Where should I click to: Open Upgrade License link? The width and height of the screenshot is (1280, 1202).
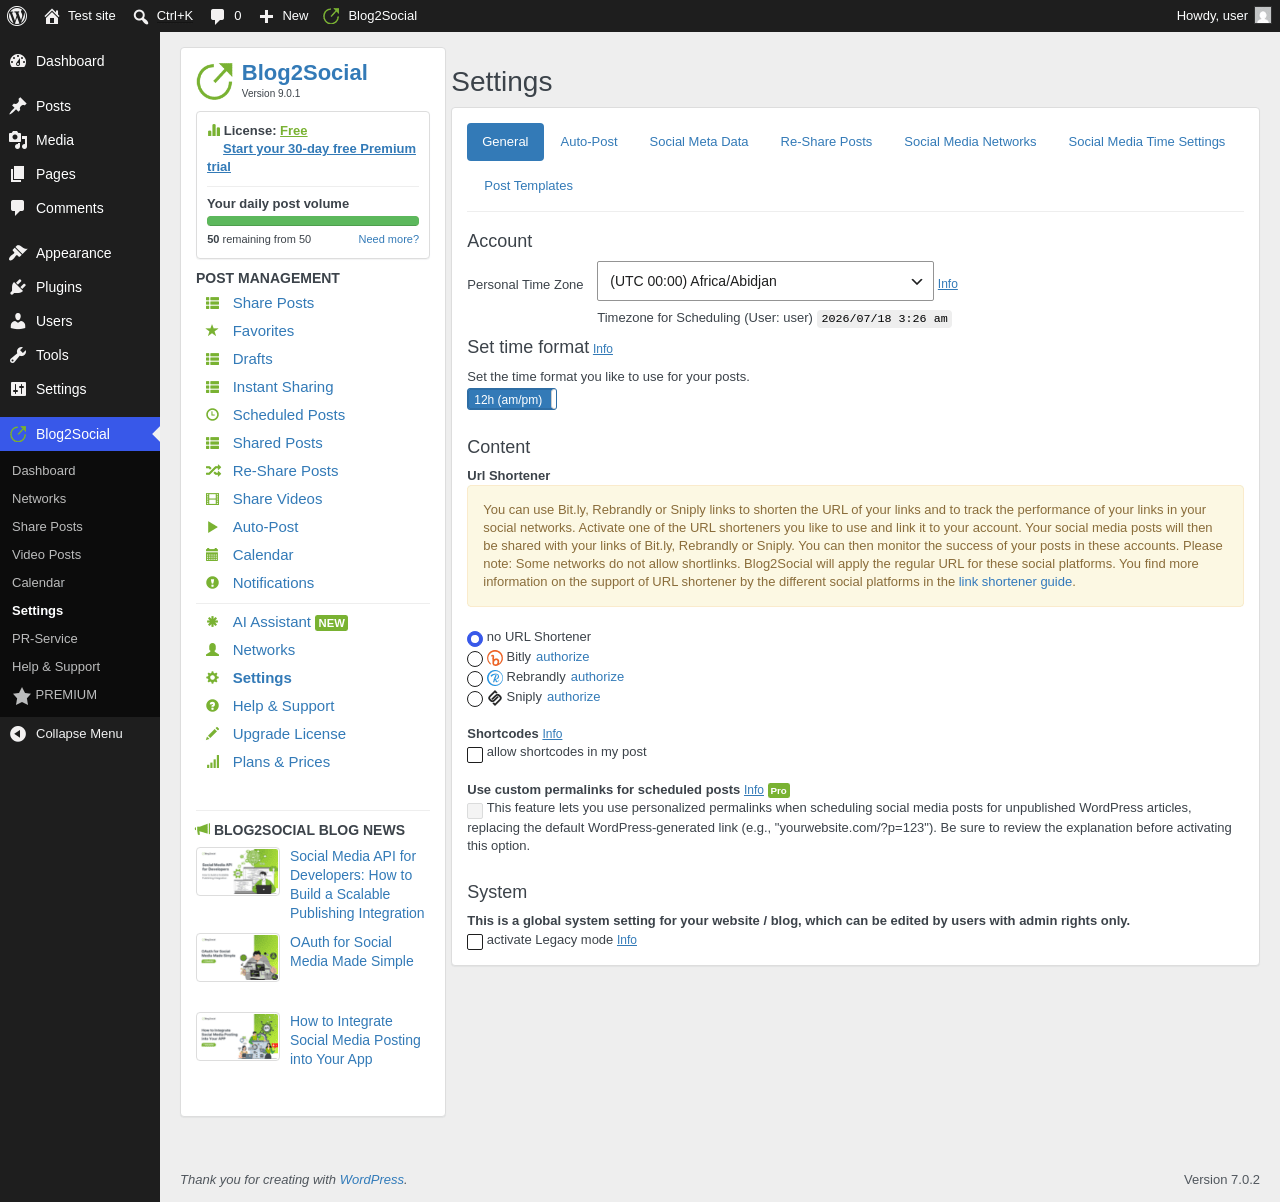pos(289,734)
